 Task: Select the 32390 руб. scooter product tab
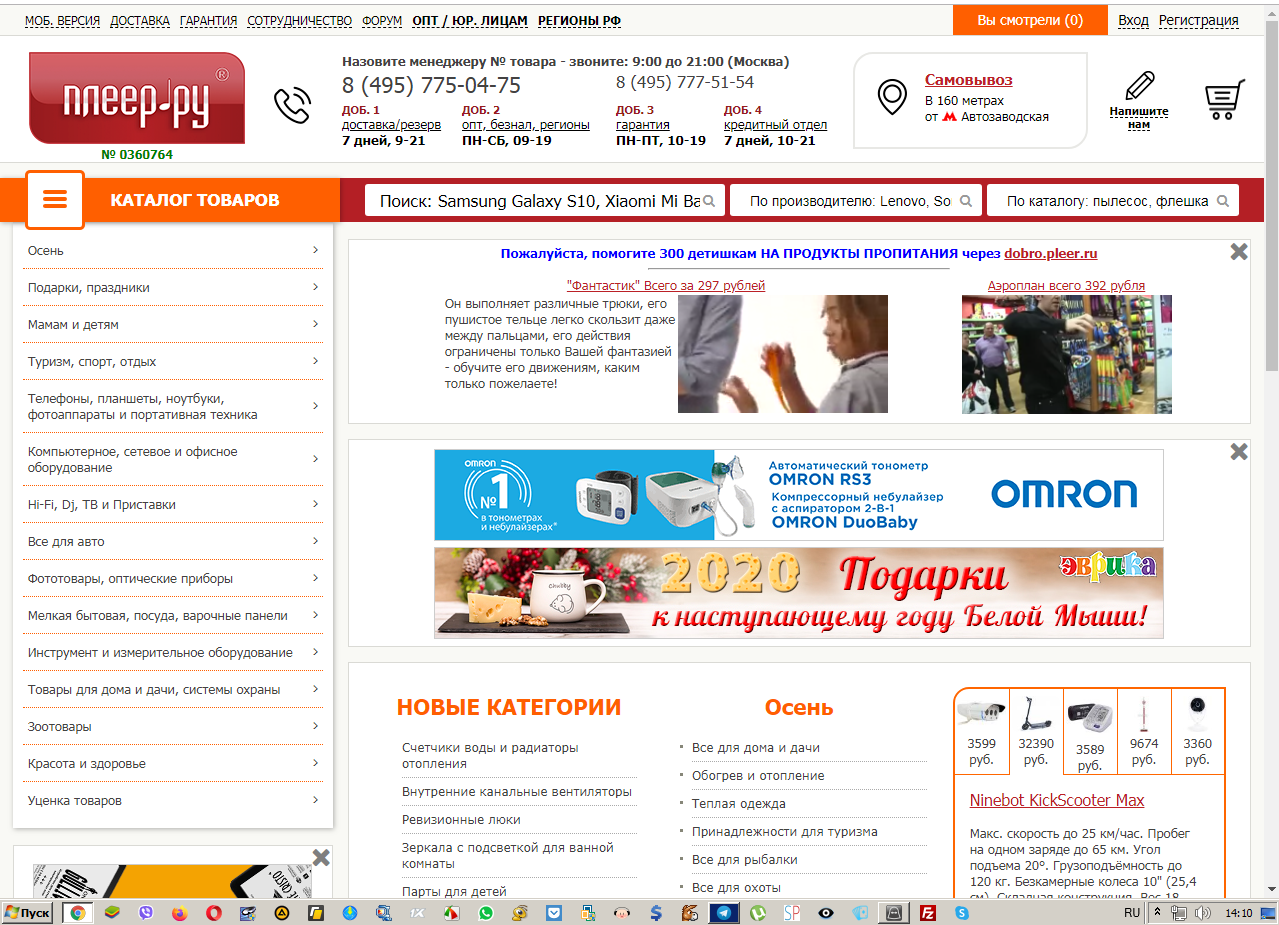[1036, 732]
